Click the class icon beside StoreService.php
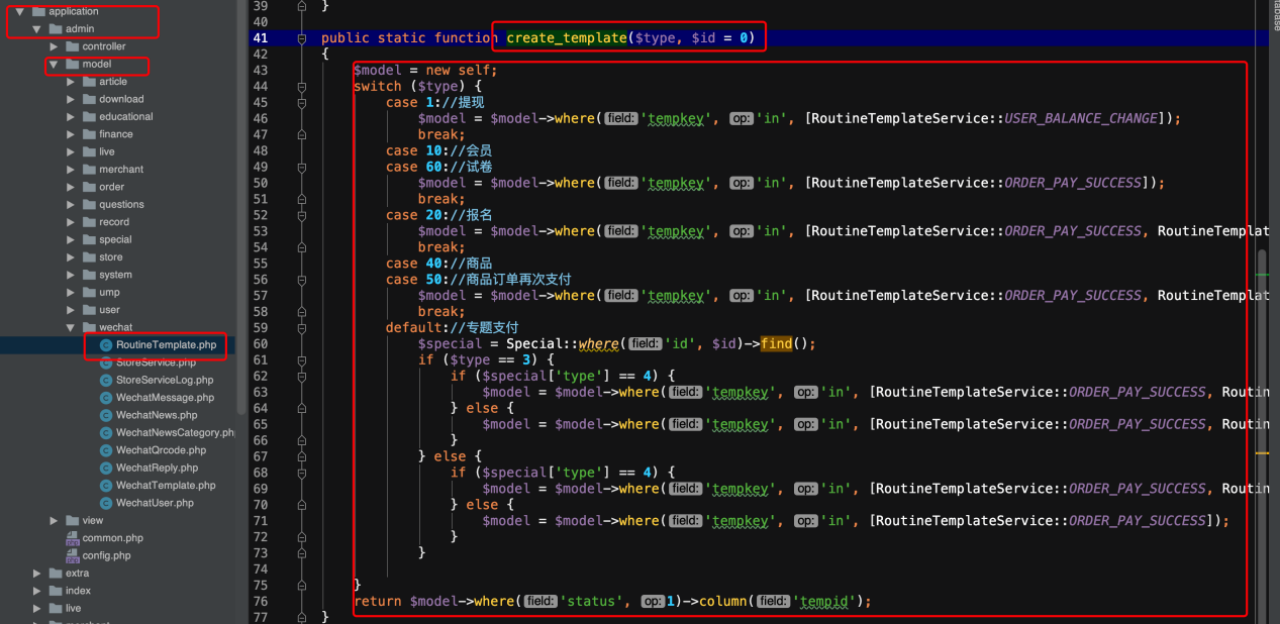 coord(107,363)
